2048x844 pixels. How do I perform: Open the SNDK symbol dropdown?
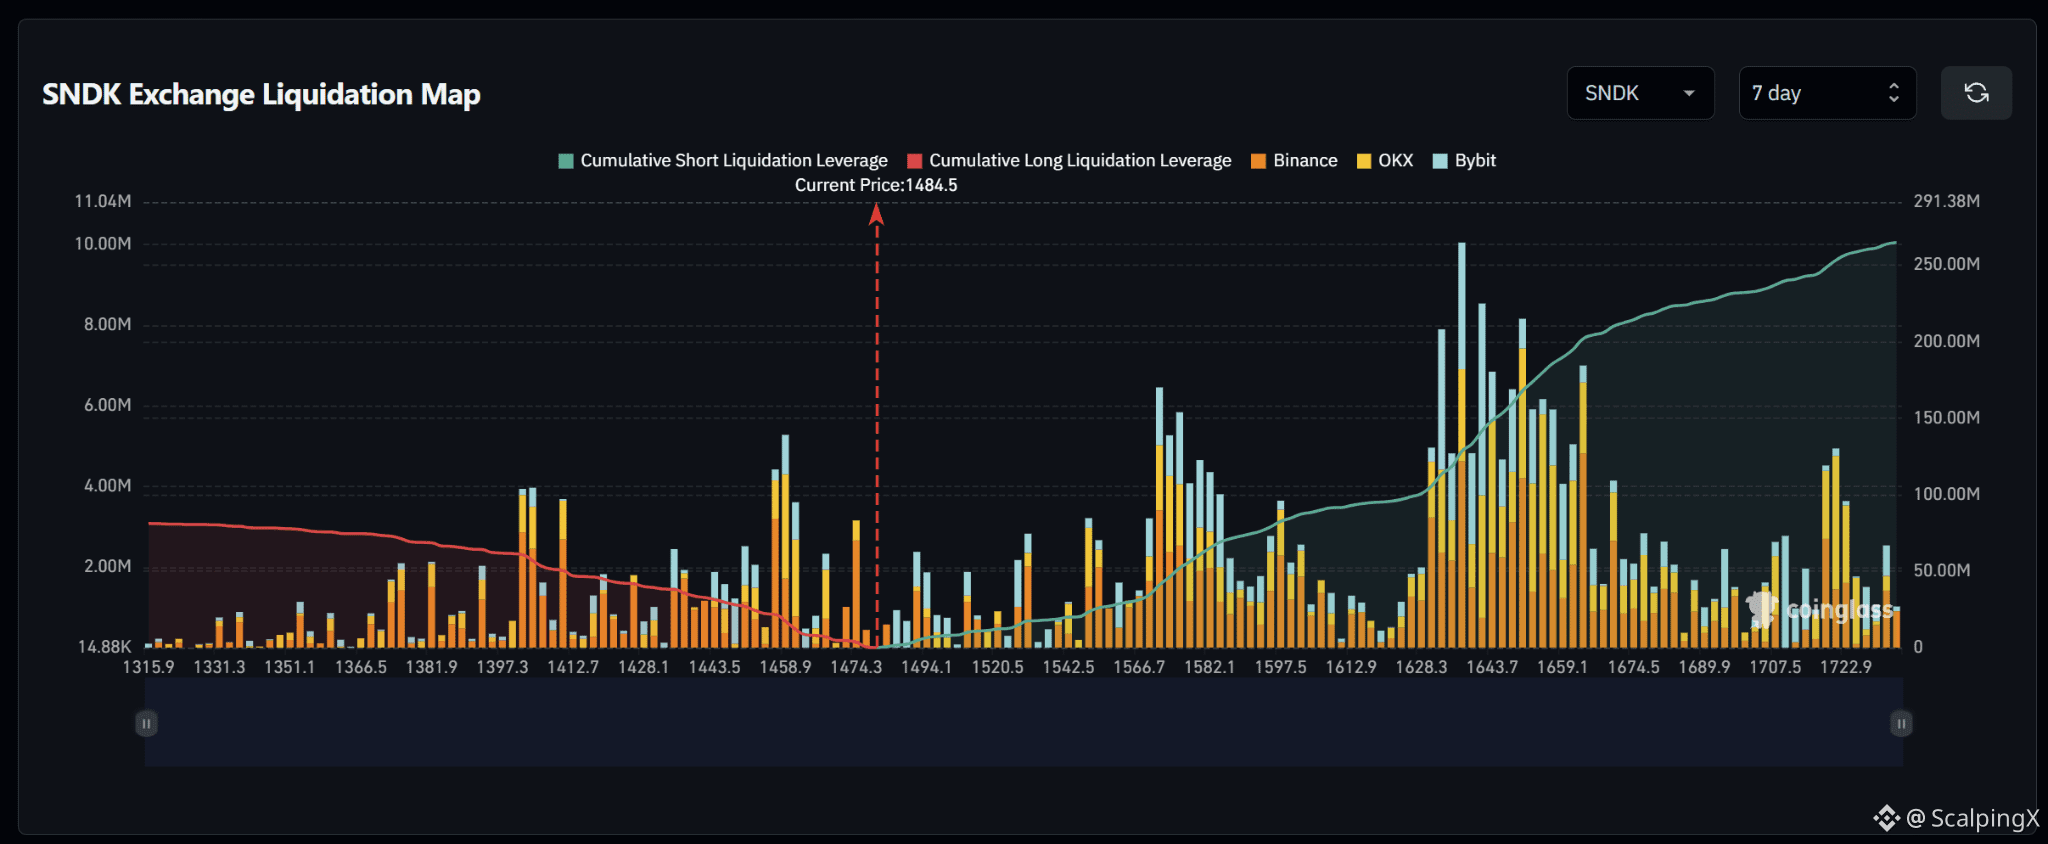(1640, 93)
